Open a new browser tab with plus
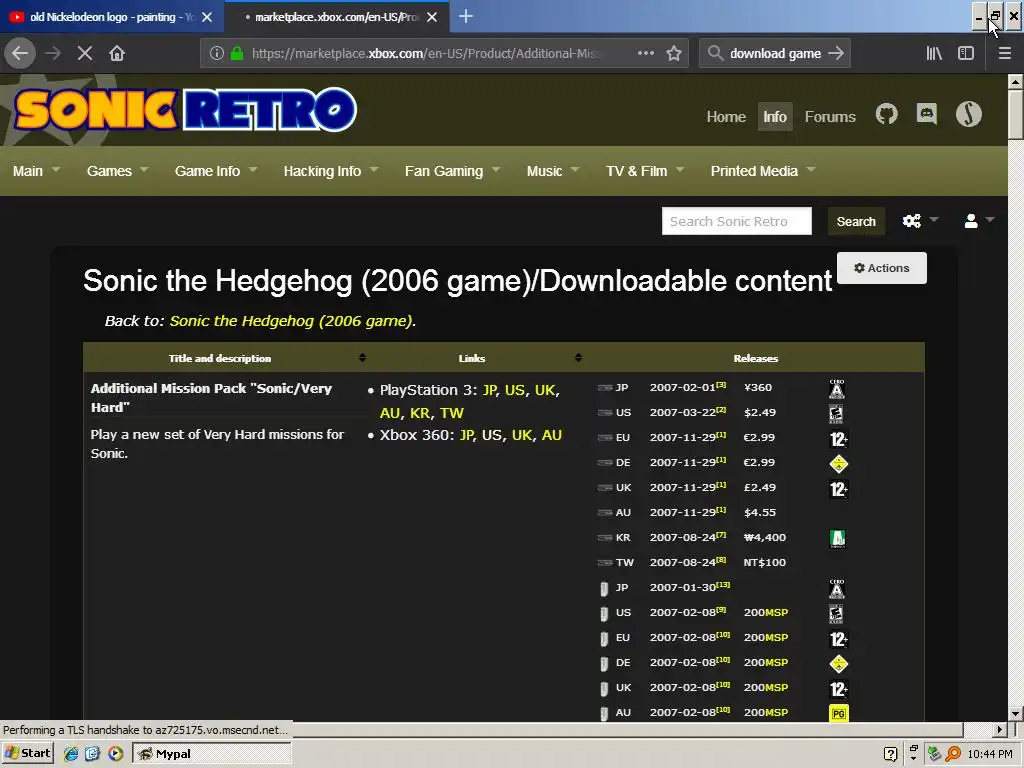 [466, 16]
